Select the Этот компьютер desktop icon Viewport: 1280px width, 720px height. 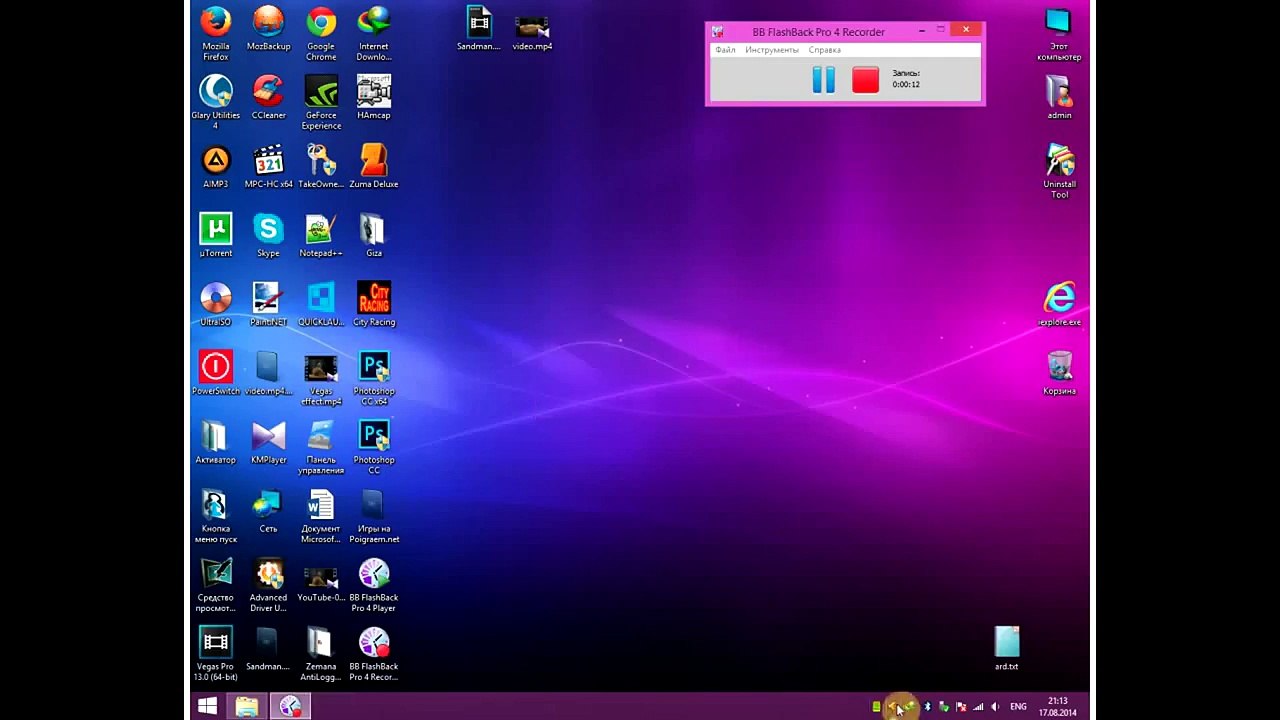[1059, 34]
